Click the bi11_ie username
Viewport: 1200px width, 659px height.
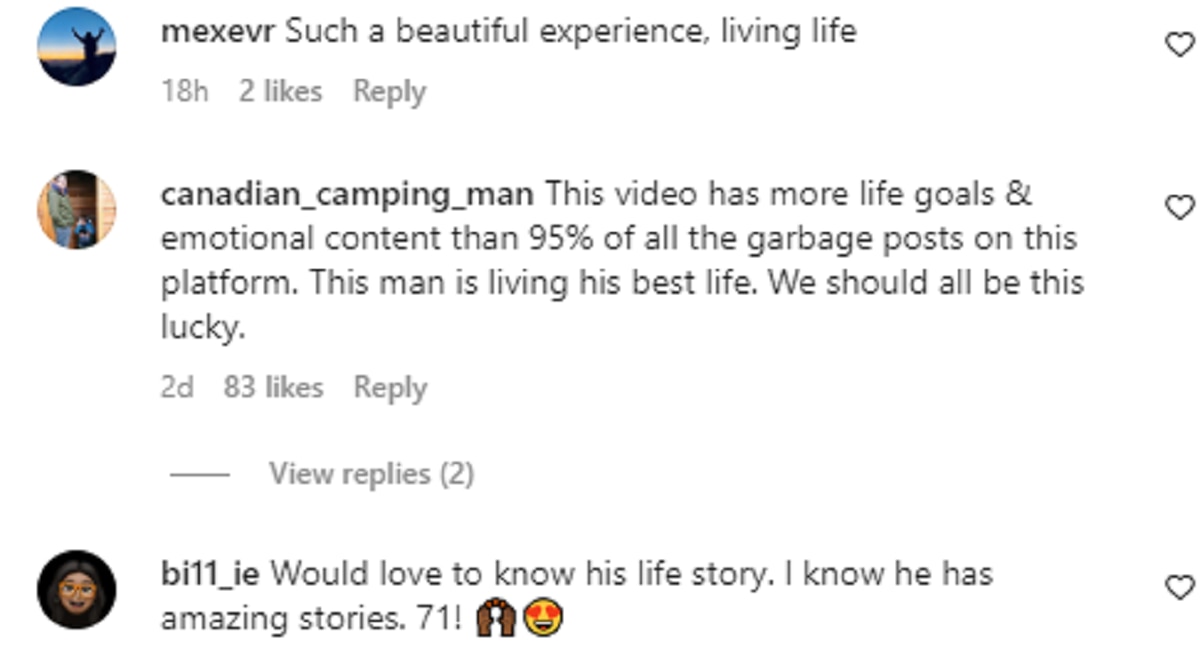(x=210, y=574)
